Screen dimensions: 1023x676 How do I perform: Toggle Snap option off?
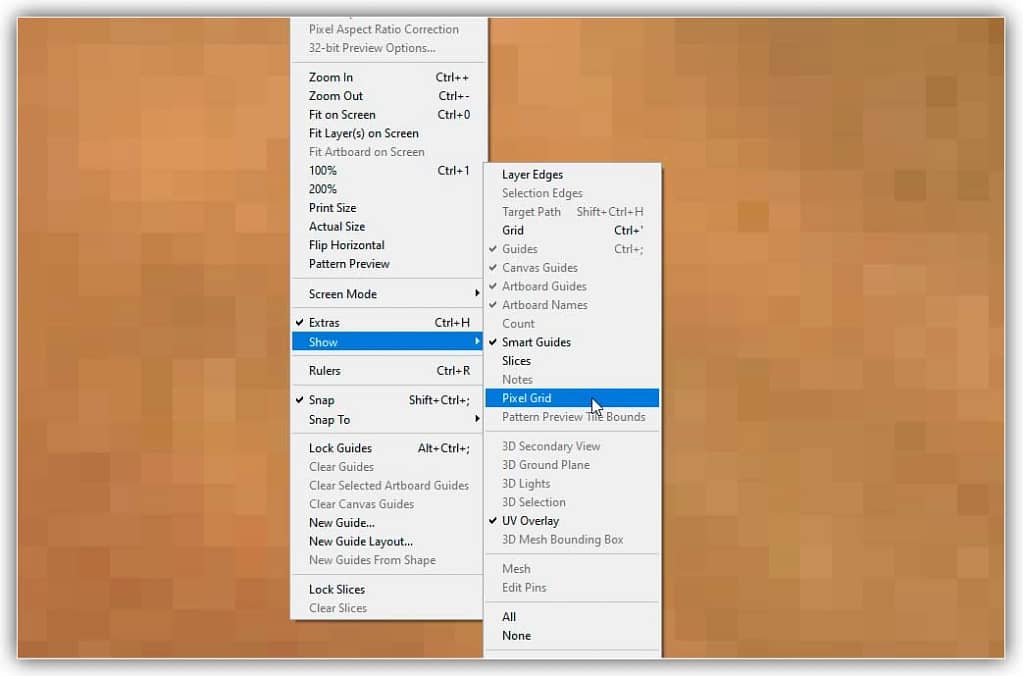[x=322, y=400]
